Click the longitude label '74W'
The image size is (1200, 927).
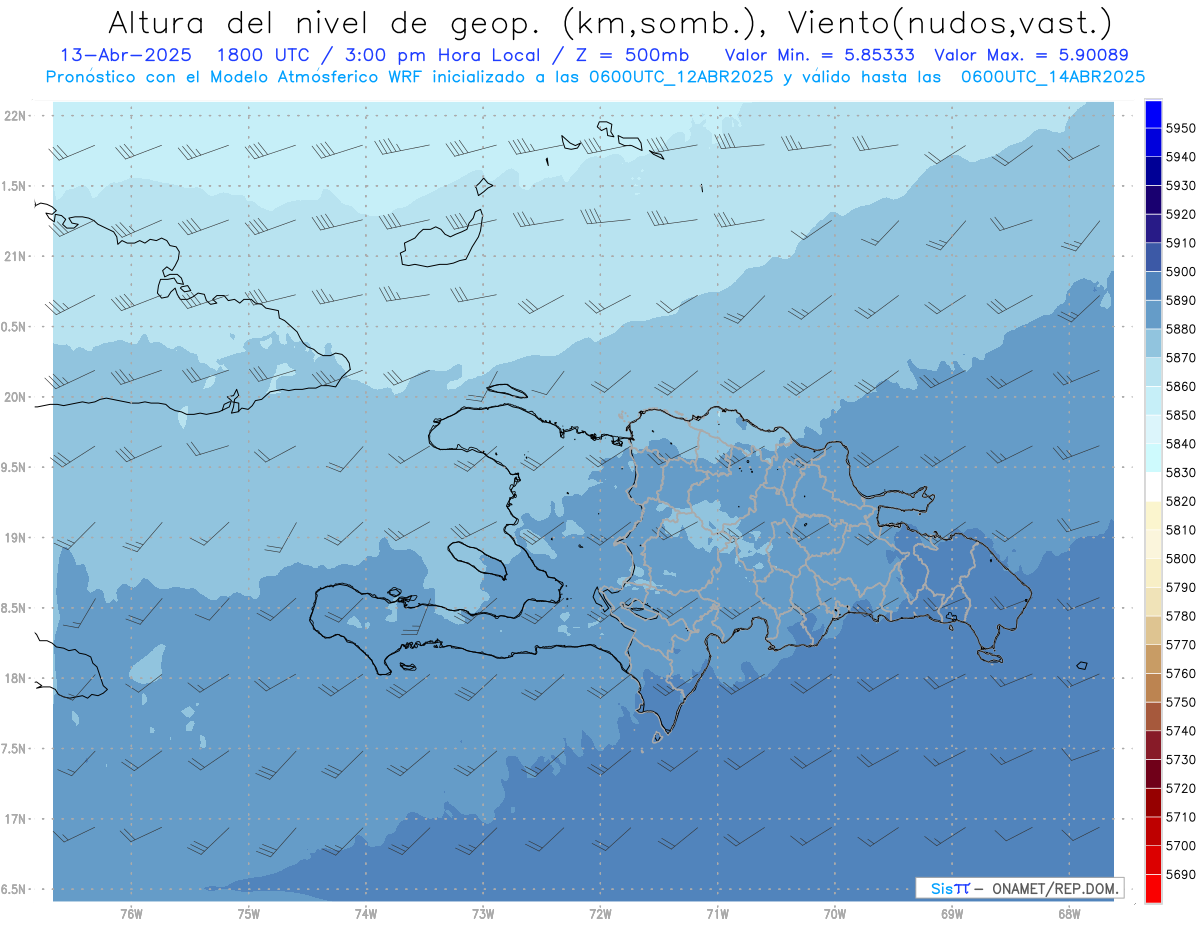366,913
